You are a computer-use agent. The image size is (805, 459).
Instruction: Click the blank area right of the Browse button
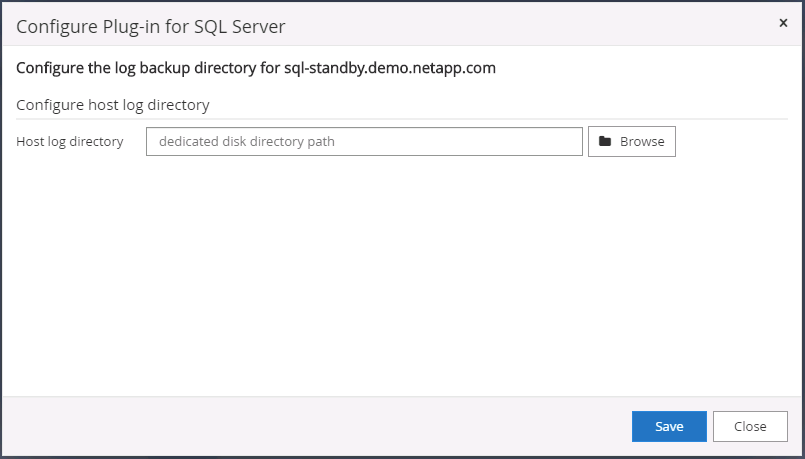(735, 142)
